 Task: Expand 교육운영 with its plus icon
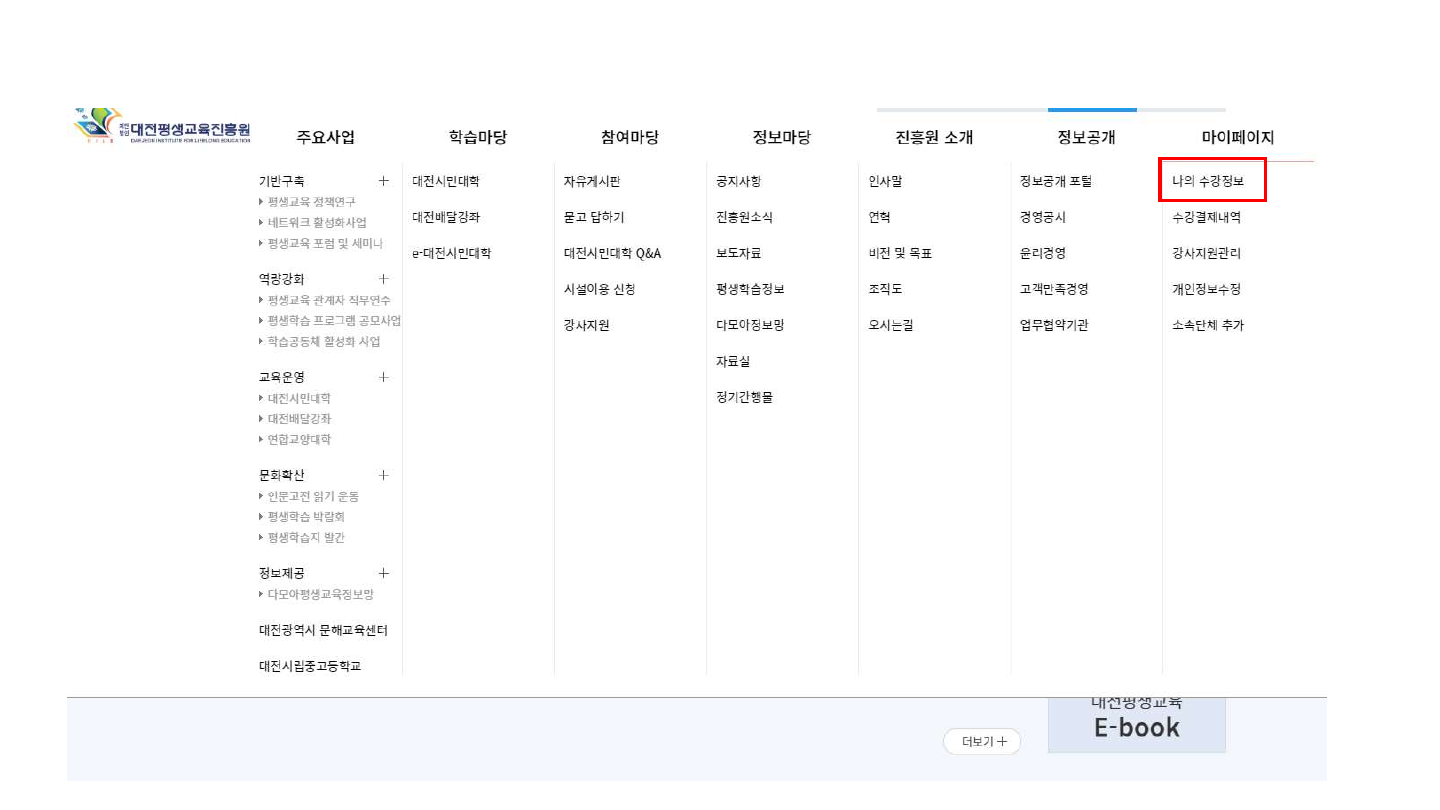click(383, 377)
